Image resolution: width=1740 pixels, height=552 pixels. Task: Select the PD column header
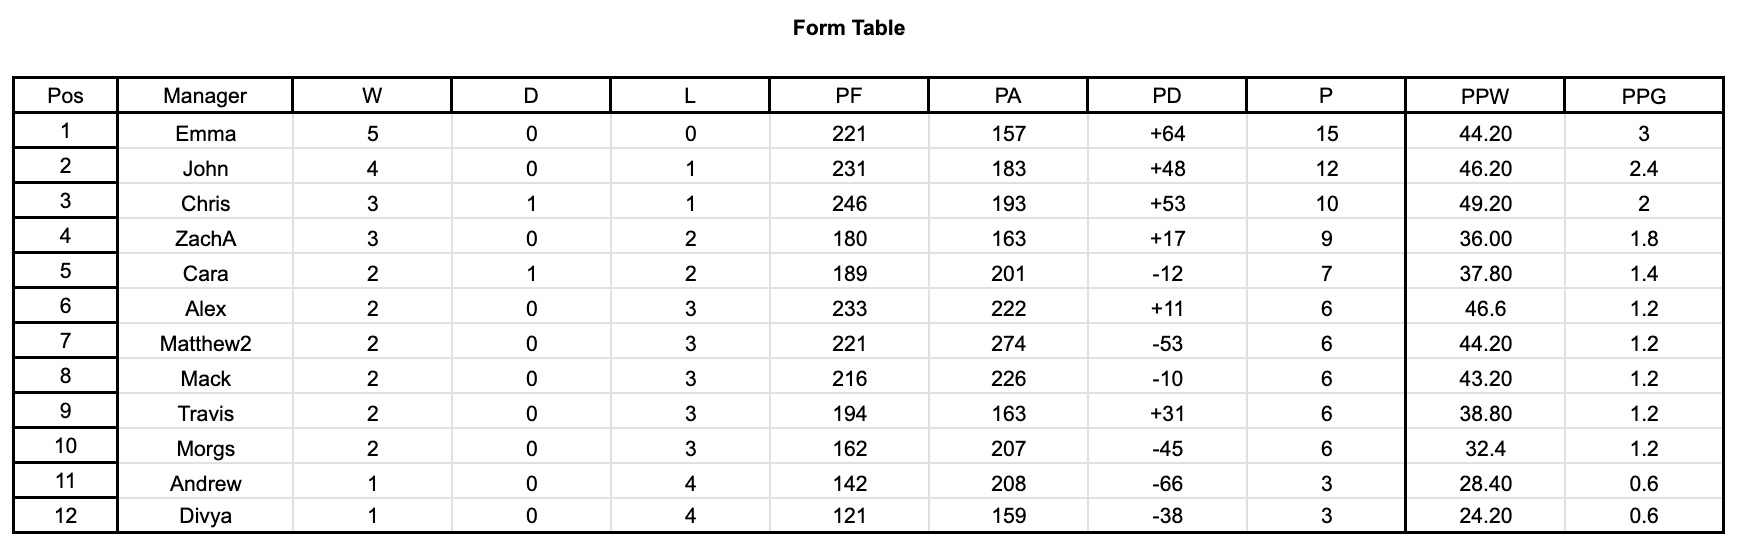pos(1167,96)
